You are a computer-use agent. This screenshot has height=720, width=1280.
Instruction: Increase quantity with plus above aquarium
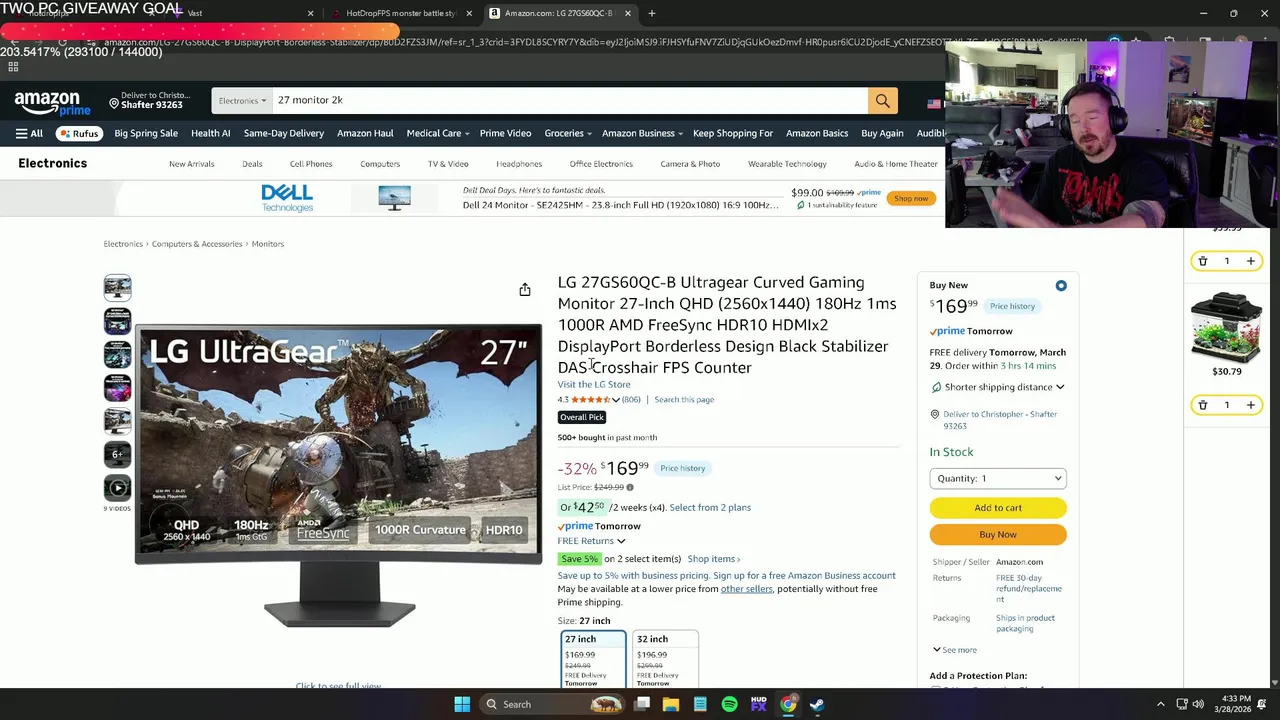(1250, 261)
